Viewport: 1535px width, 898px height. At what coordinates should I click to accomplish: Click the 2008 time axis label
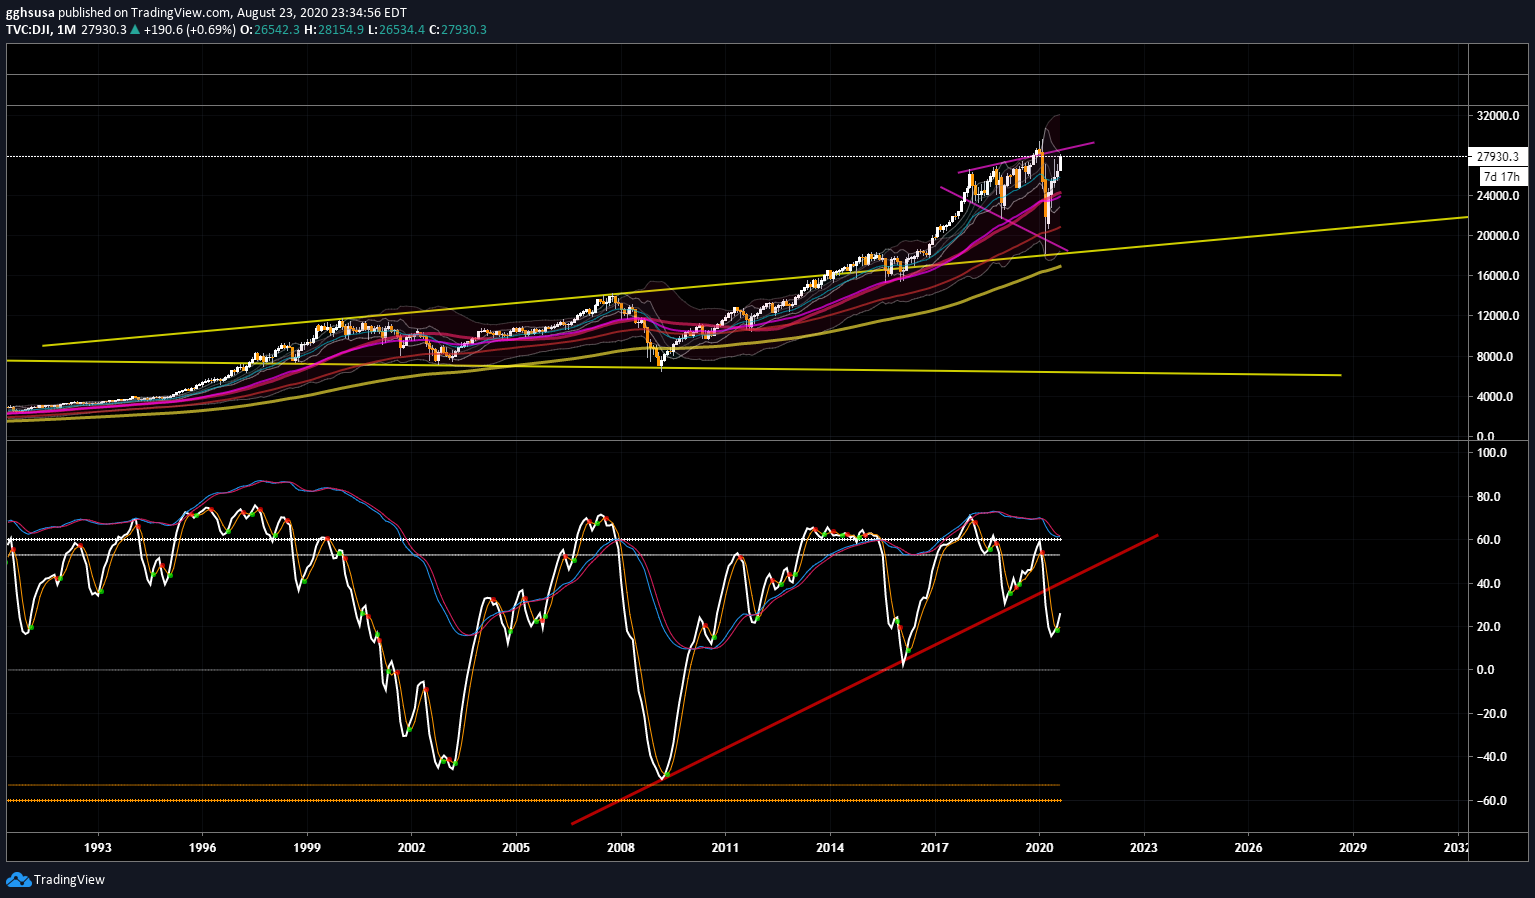click(621, 848)
